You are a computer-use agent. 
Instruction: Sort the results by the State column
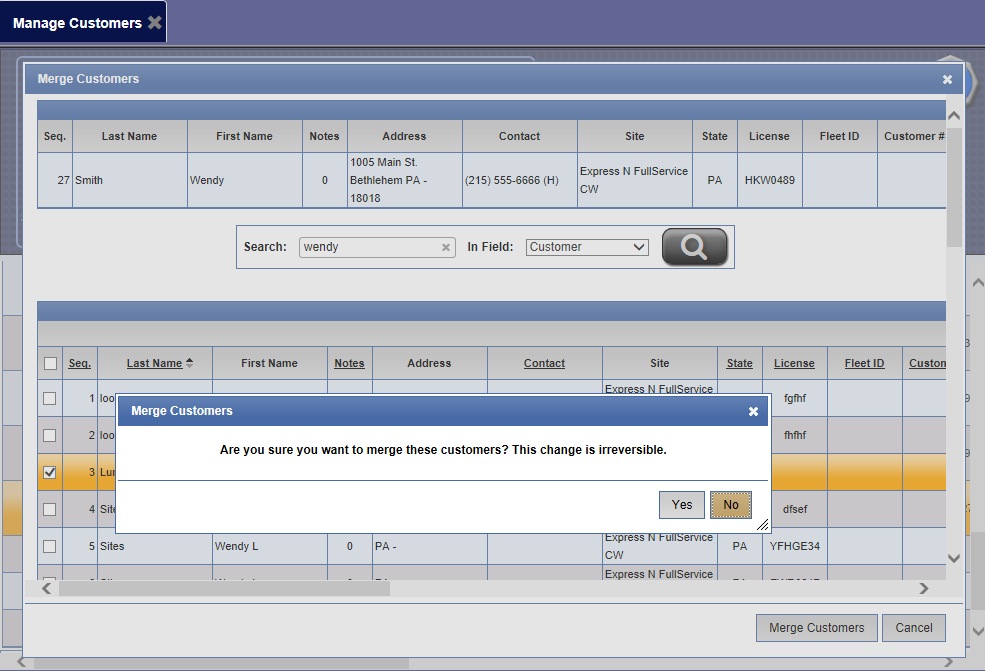coord(739,363)
